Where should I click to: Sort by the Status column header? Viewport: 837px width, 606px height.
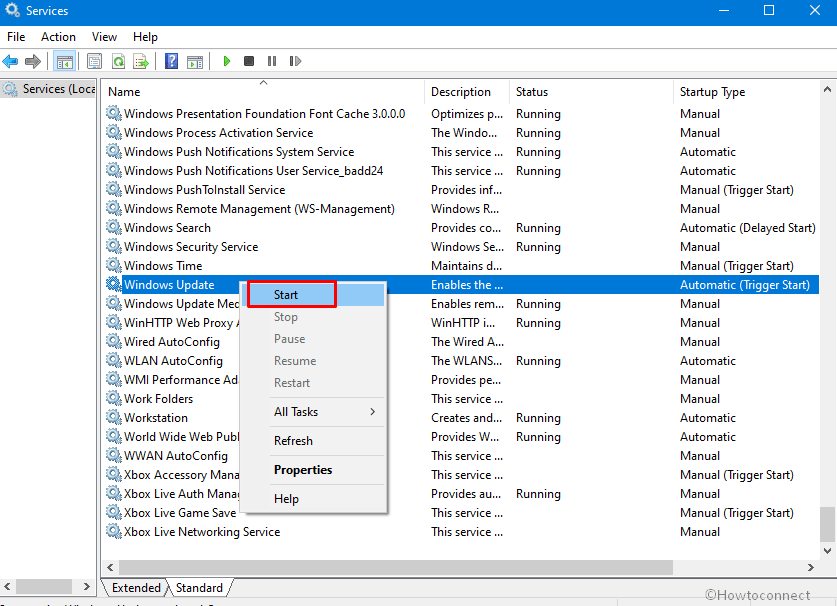click(x=591, y=91)
